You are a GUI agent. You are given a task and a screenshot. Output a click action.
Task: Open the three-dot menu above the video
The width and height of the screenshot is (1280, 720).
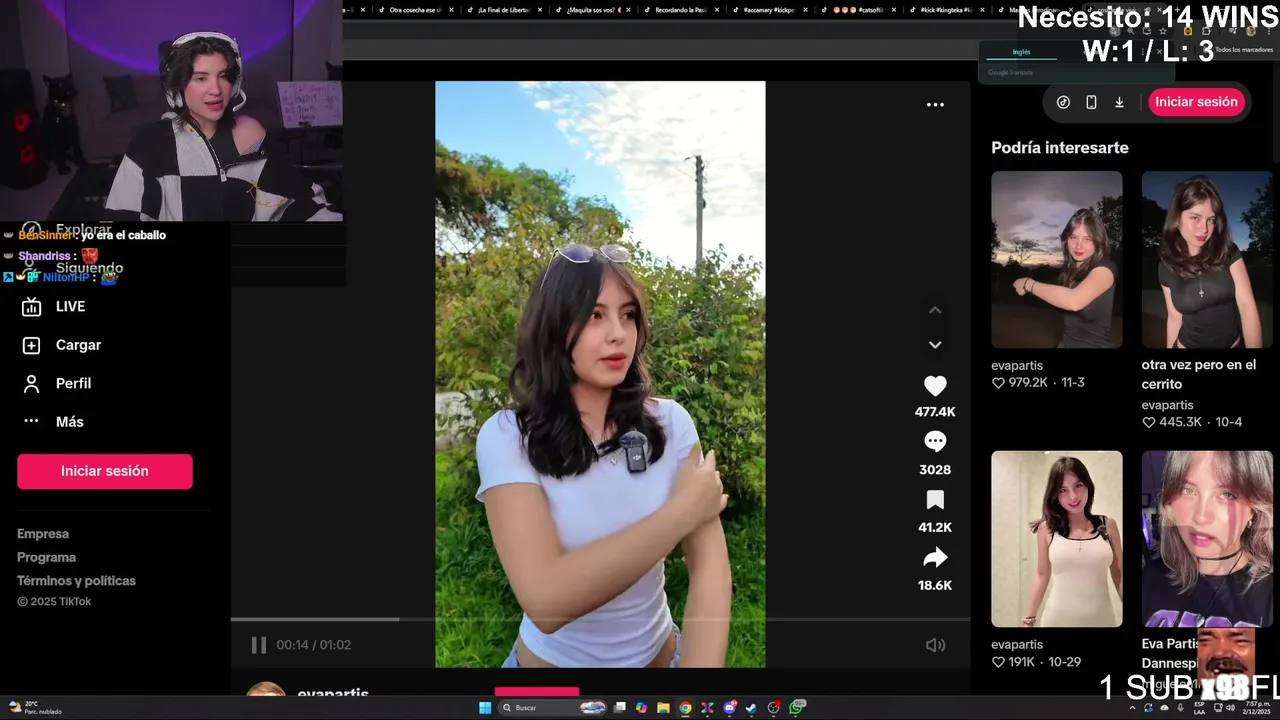935,104
